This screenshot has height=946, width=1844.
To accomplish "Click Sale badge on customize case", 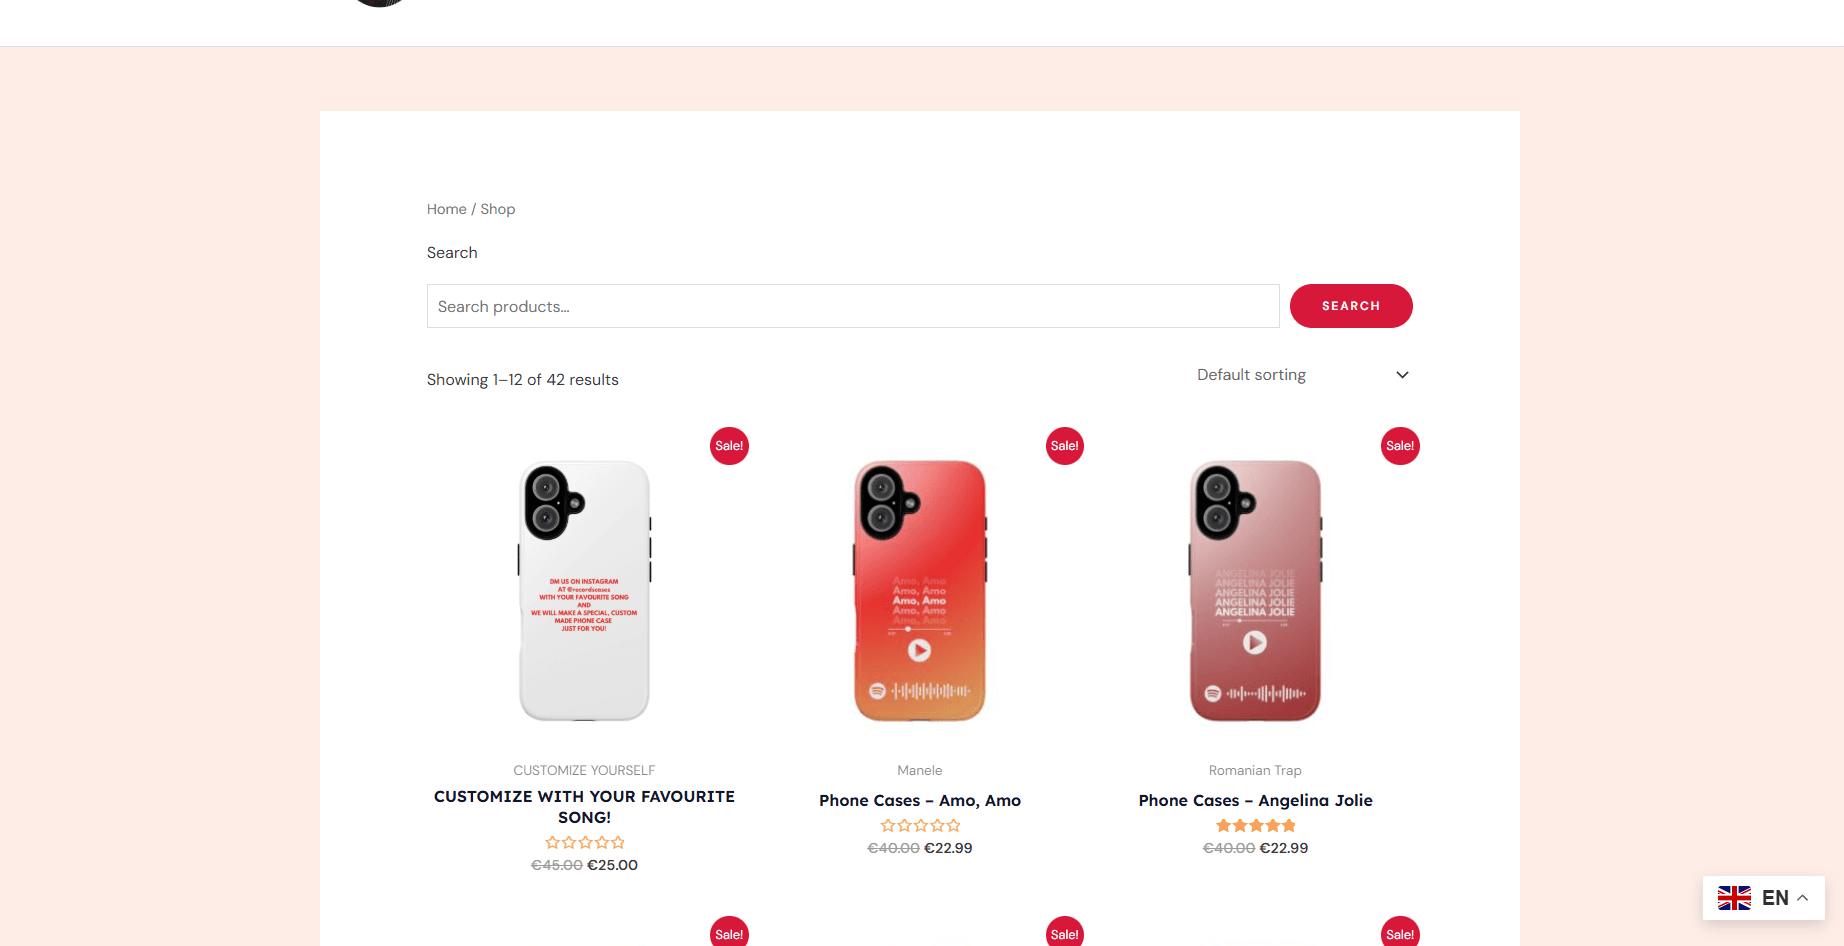I will pos(729,446).
